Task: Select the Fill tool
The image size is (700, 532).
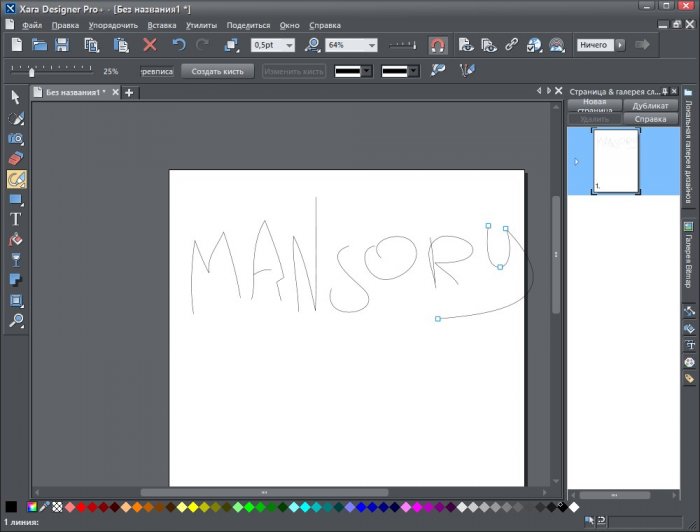Action: point(16,240)
